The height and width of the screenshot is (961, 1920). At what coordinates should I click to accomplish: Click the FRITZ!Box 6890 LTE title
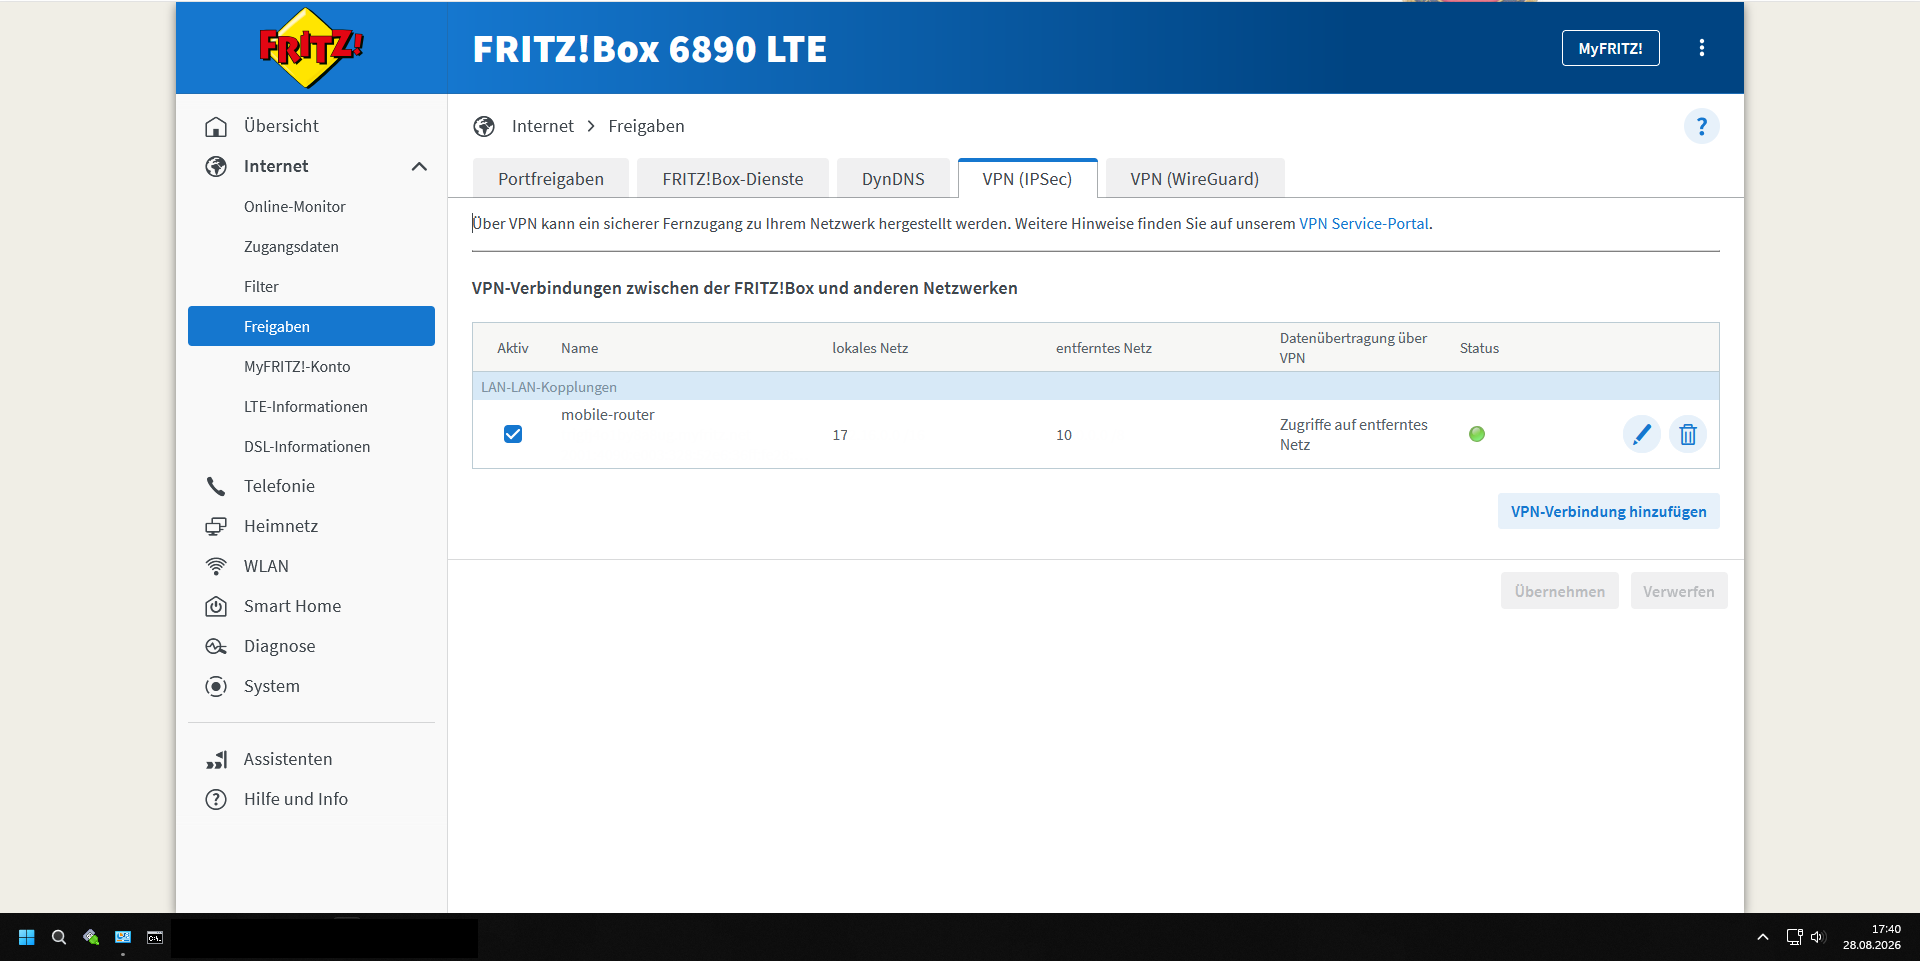650,49
